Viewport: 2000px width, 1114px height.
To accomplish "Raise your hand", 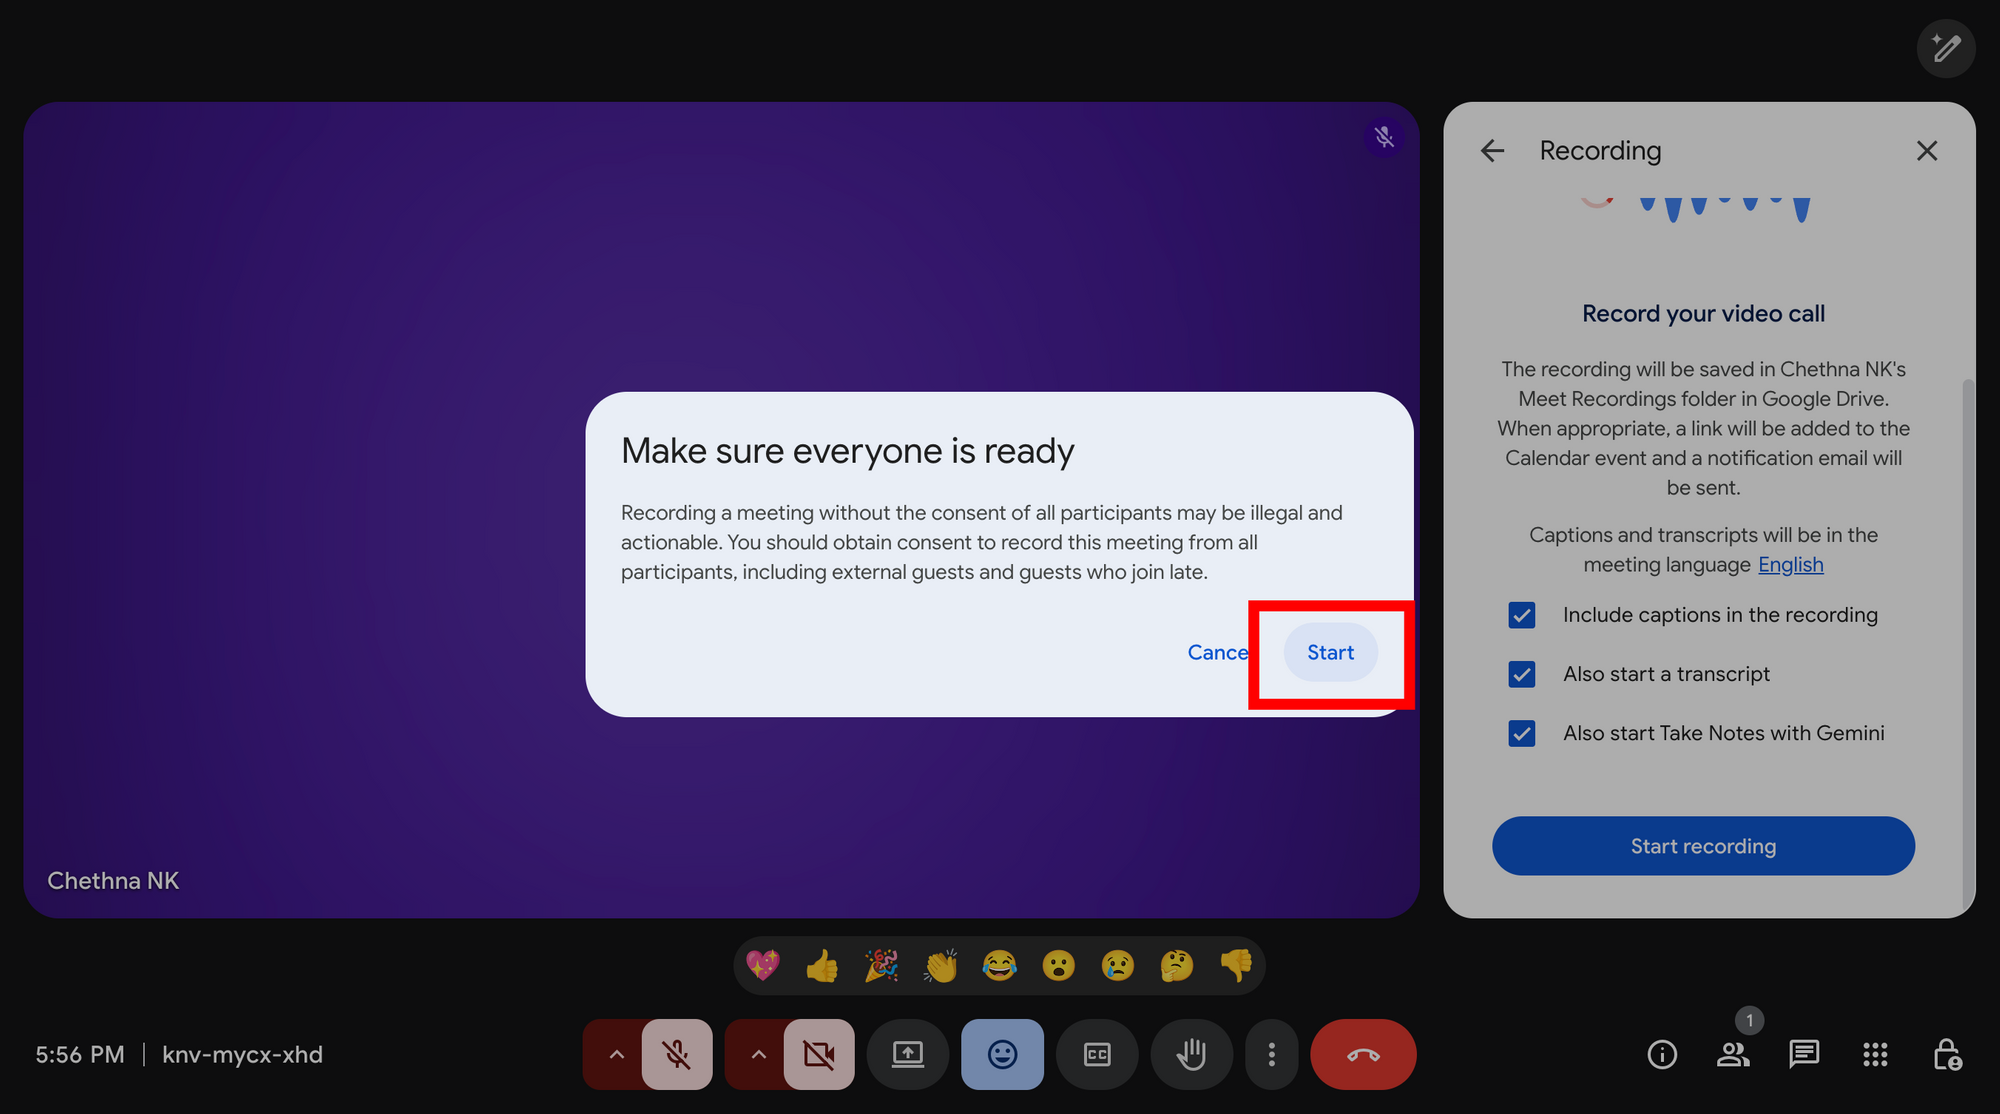I will (x=1191, y=1054).
